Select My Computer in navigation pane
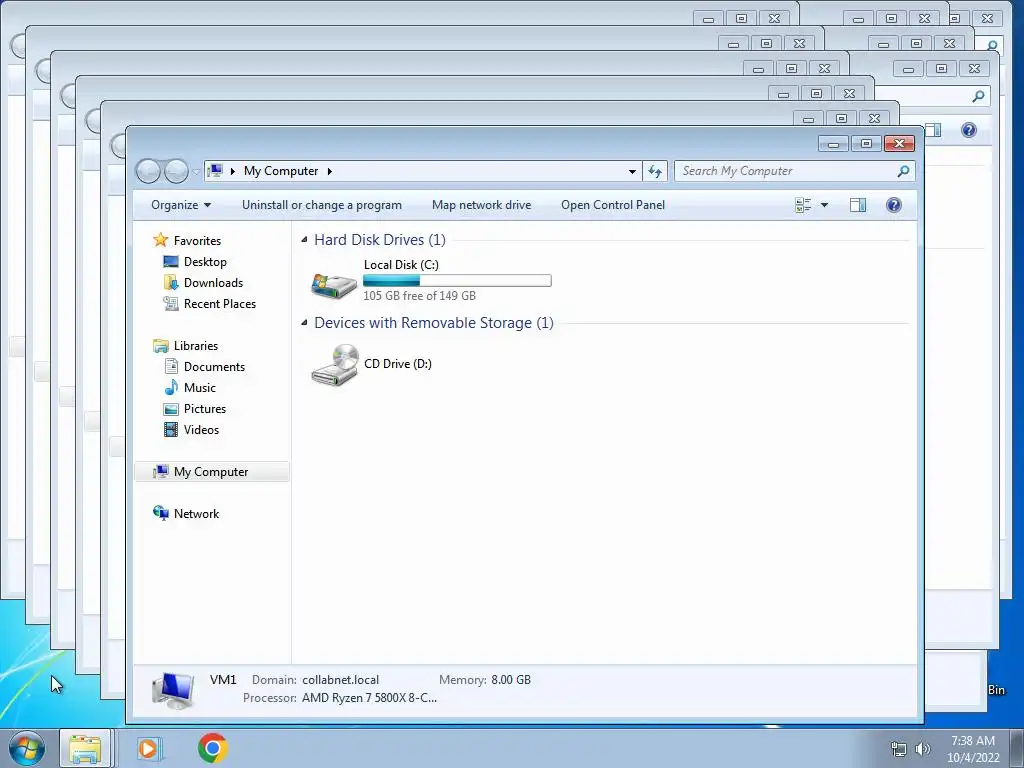Screen dimensions: 1024x768 tap(212, 472)
